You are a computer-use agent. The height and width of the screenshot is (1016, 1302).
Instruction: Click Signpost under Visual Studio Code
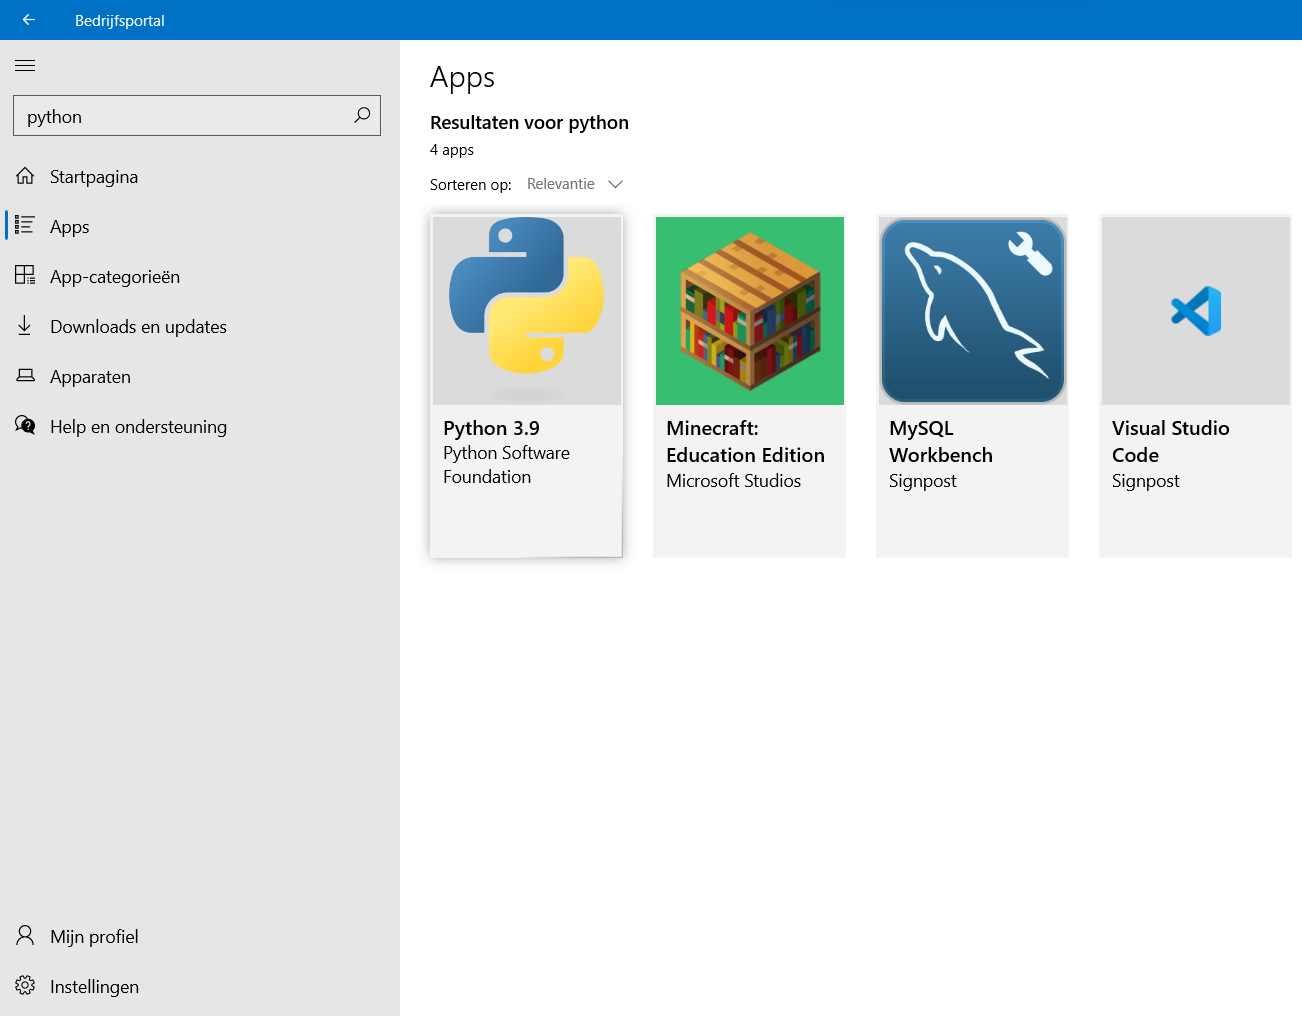tap(1145, 481)
